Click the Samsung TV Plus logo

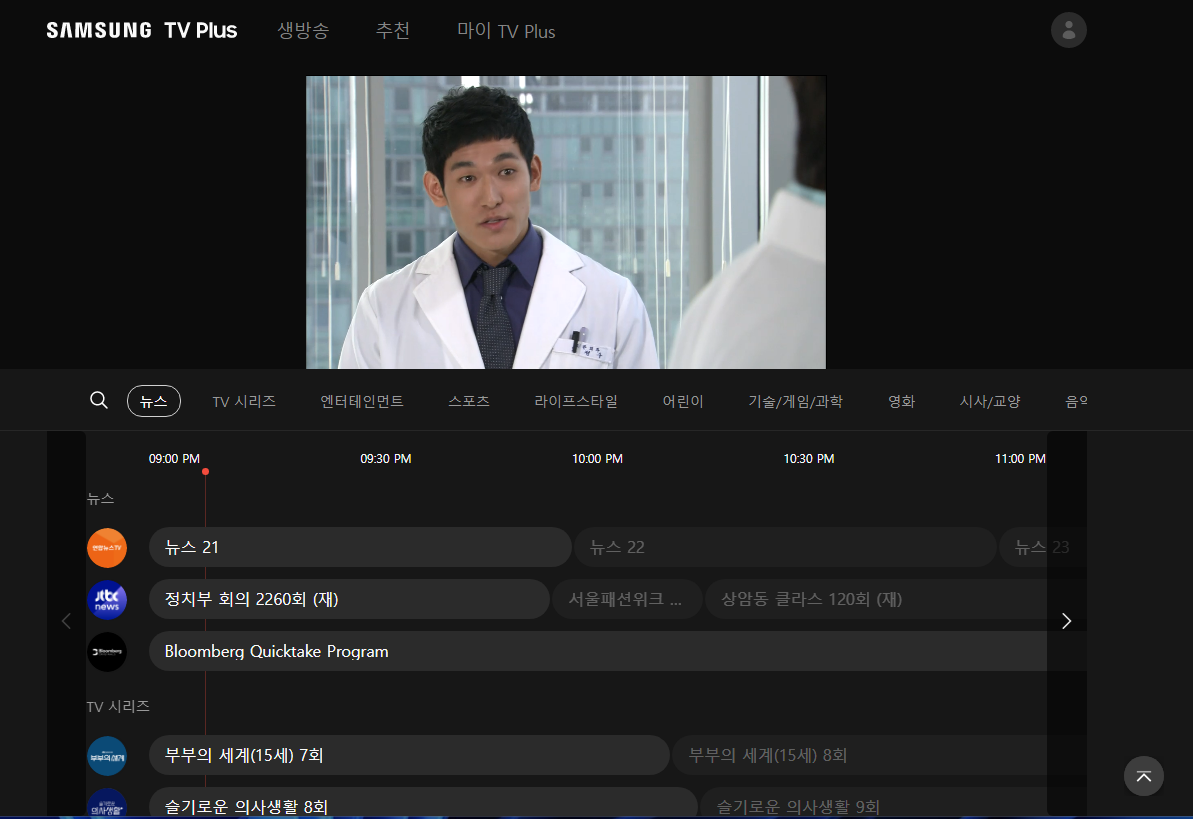tap(140, 29)
